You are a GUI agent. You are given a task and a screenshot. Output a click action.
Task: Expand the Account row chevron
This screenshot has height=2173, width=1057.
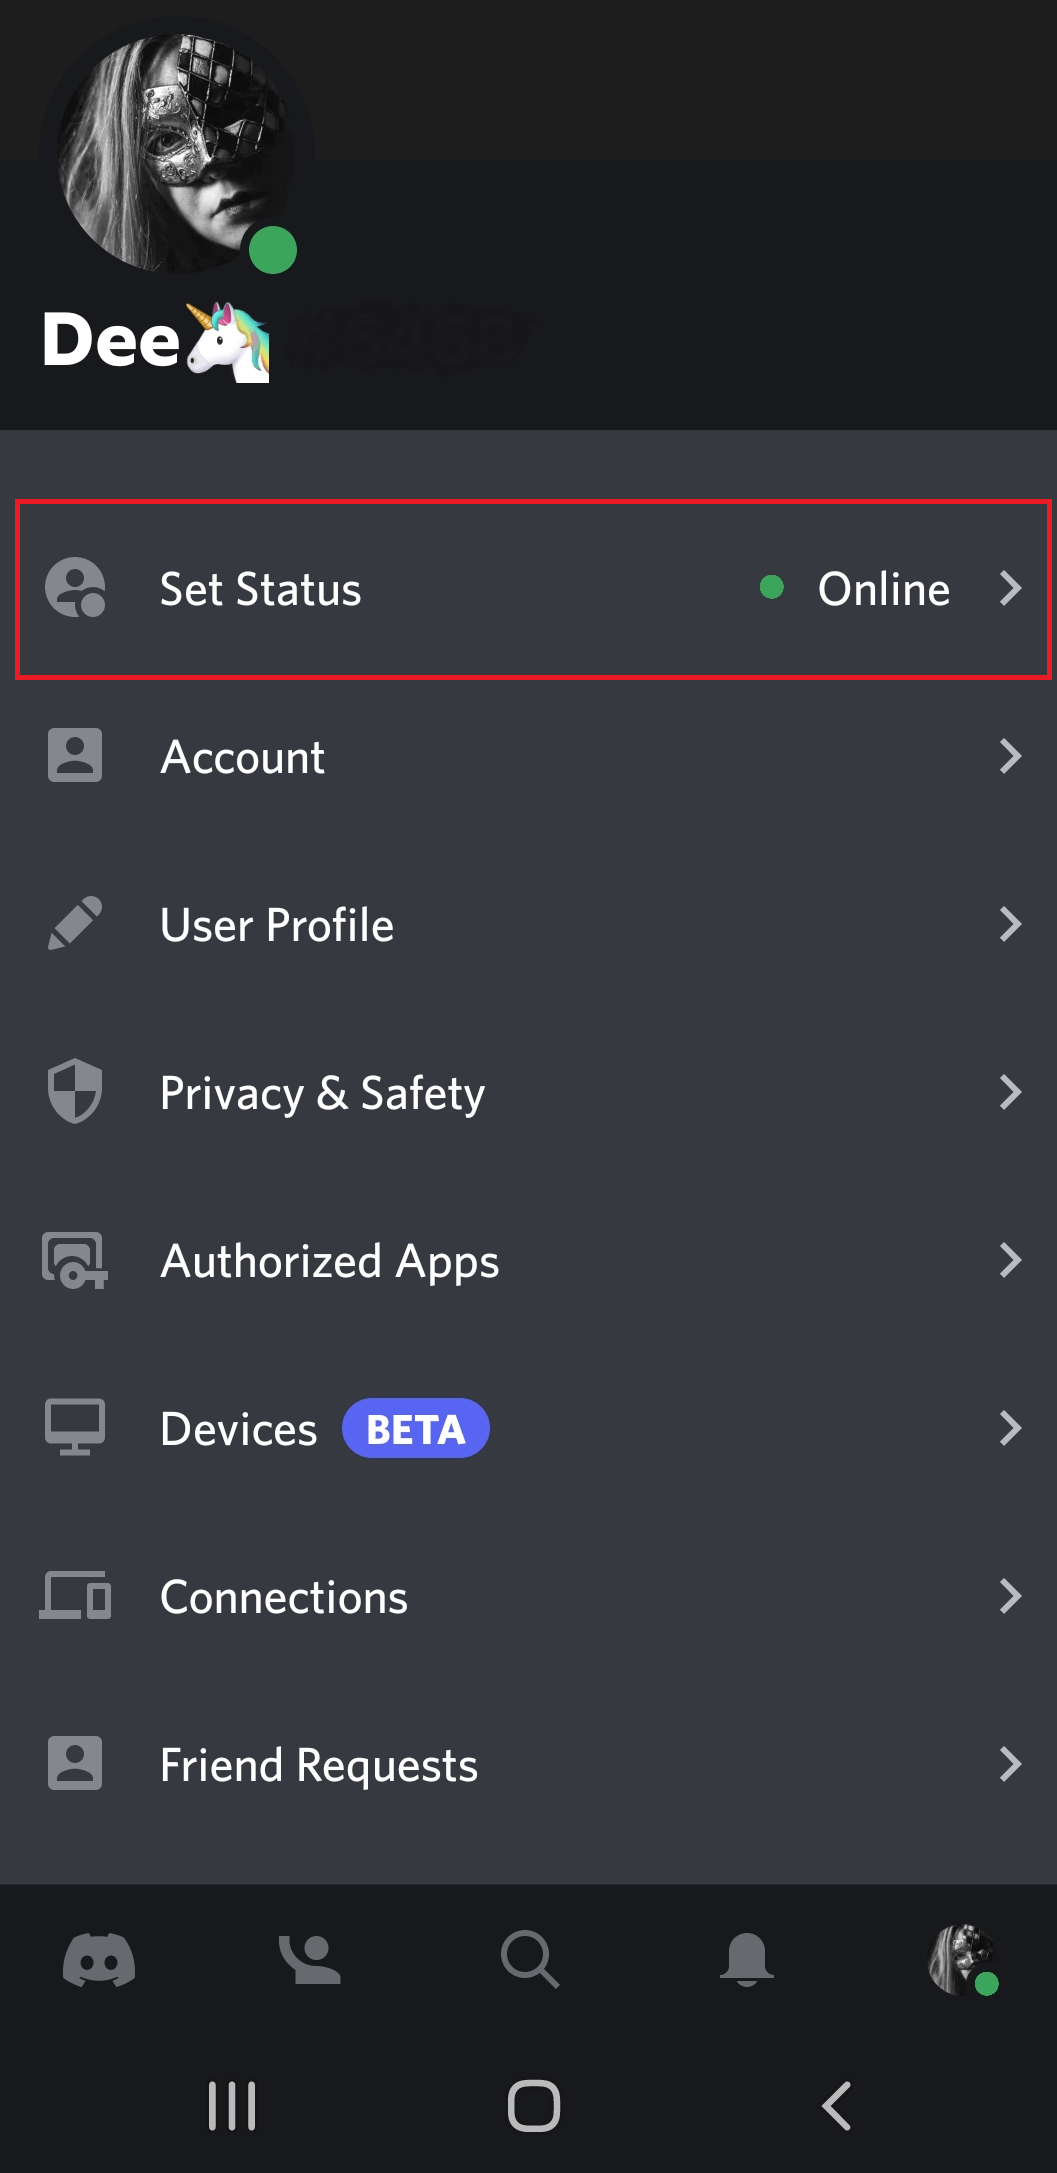coord(1010,756)
